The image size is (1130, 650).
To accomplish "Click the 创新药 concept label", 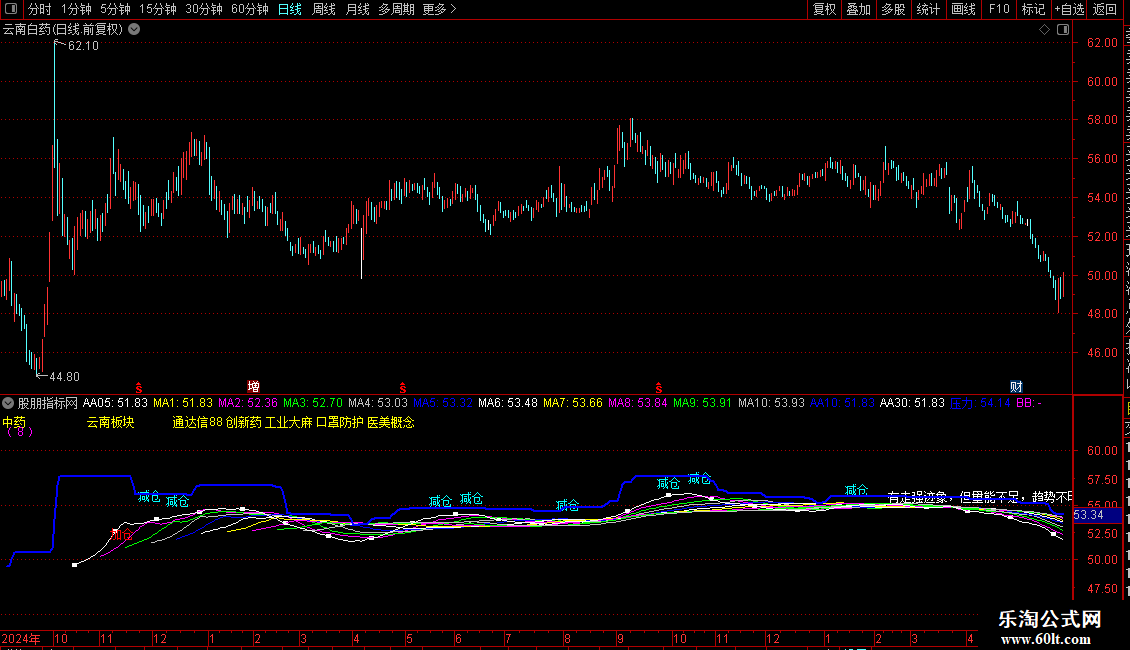I will (x=244, y=422).
